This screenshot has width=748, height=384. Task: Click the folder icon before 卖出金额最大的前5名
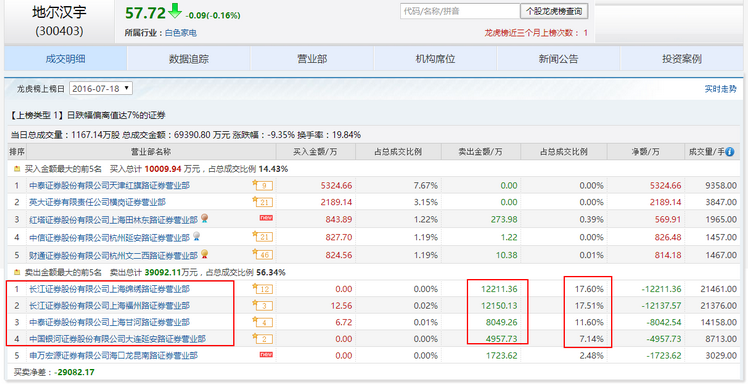pos(17,272)
